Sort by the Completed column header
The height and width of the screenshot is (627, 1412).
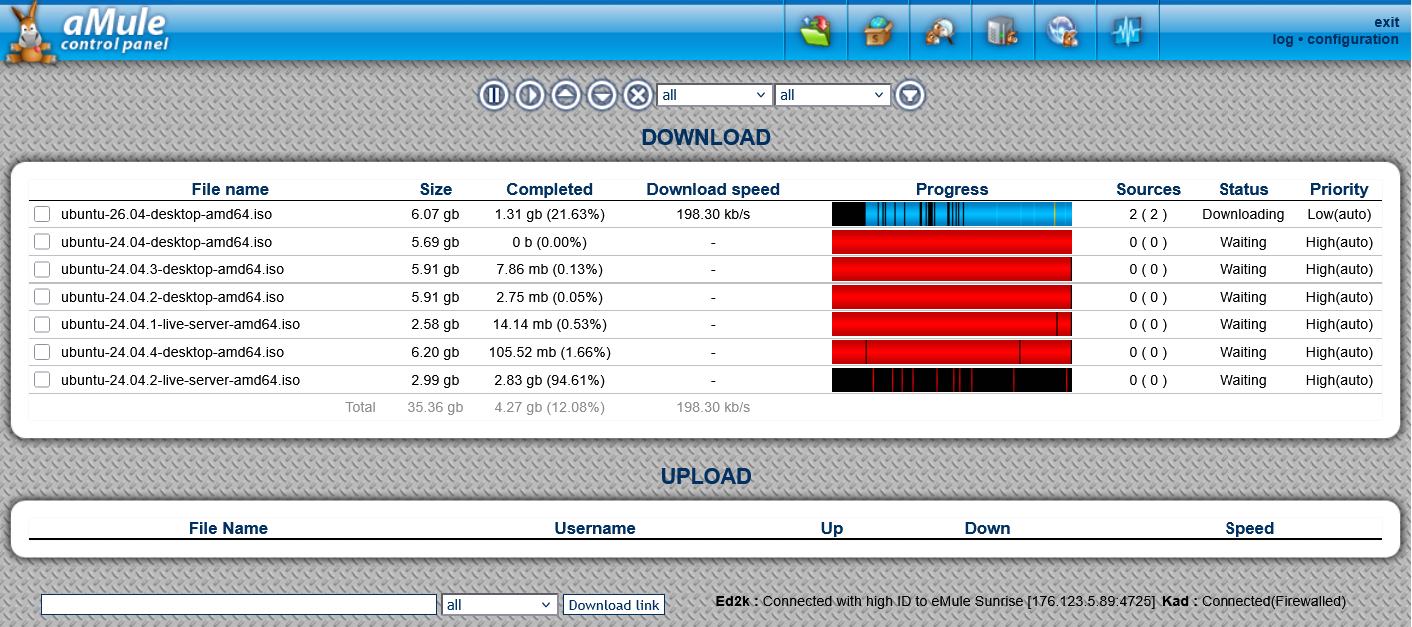(549, 189)
